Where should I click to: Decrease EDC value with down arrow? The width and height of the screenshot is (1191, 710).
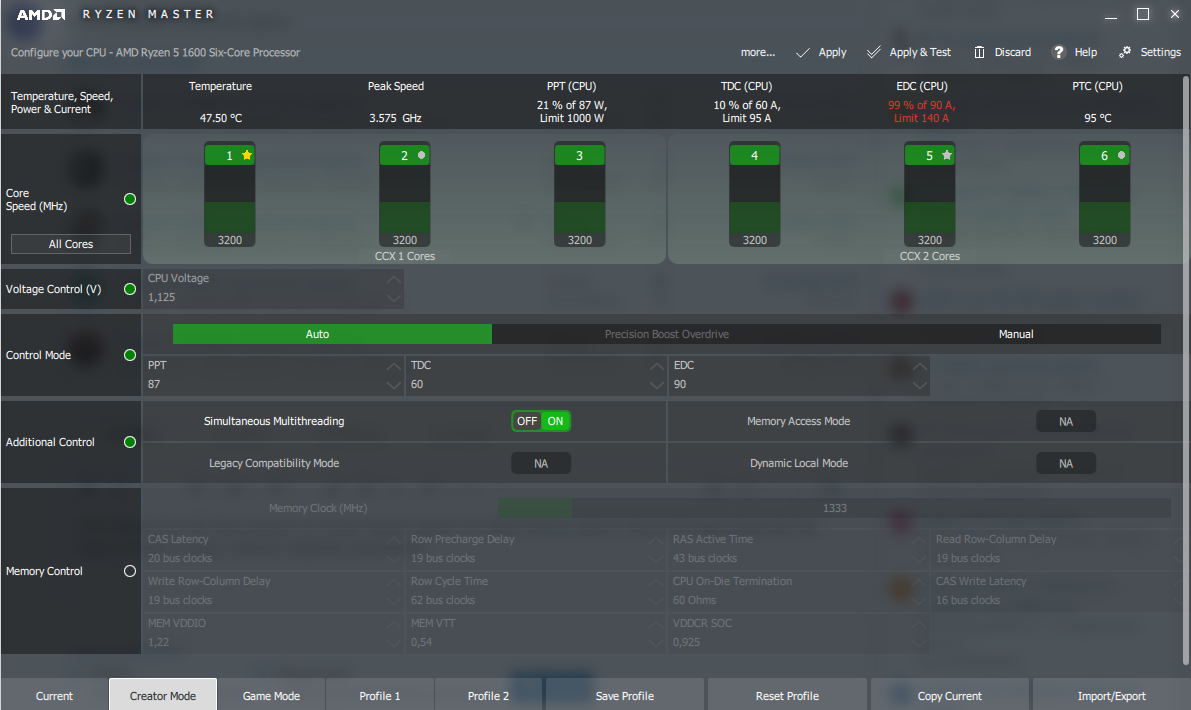(920, 385)
